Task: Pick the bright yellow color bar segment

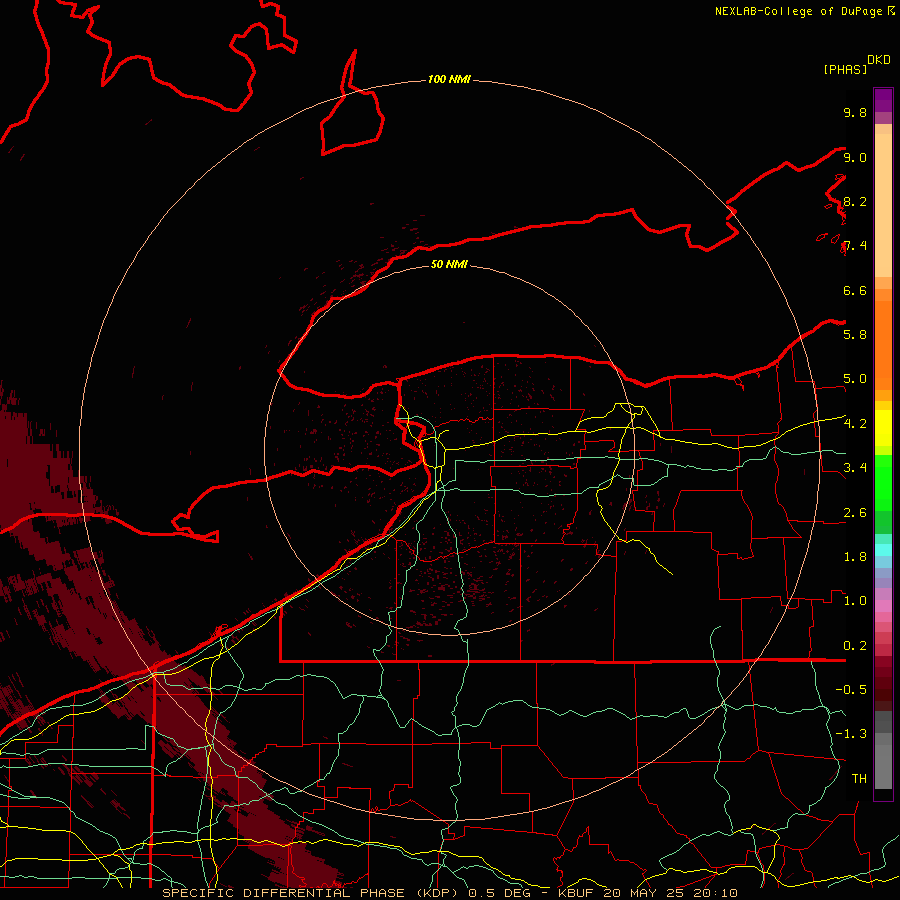Action: point(883,428)
